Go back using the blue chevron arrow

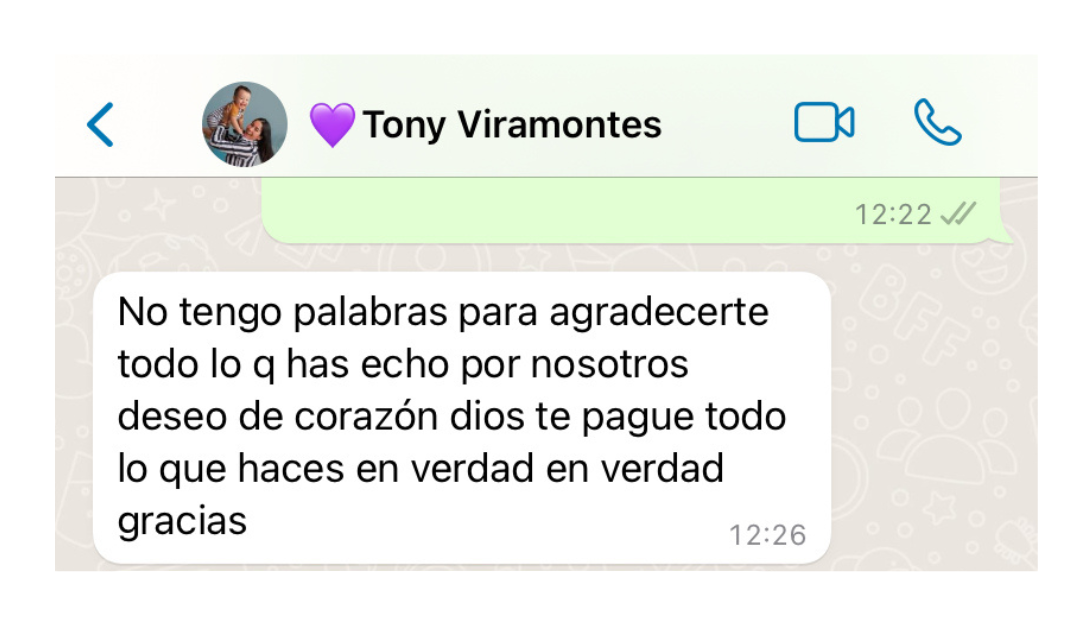click(x=101, y=125)
